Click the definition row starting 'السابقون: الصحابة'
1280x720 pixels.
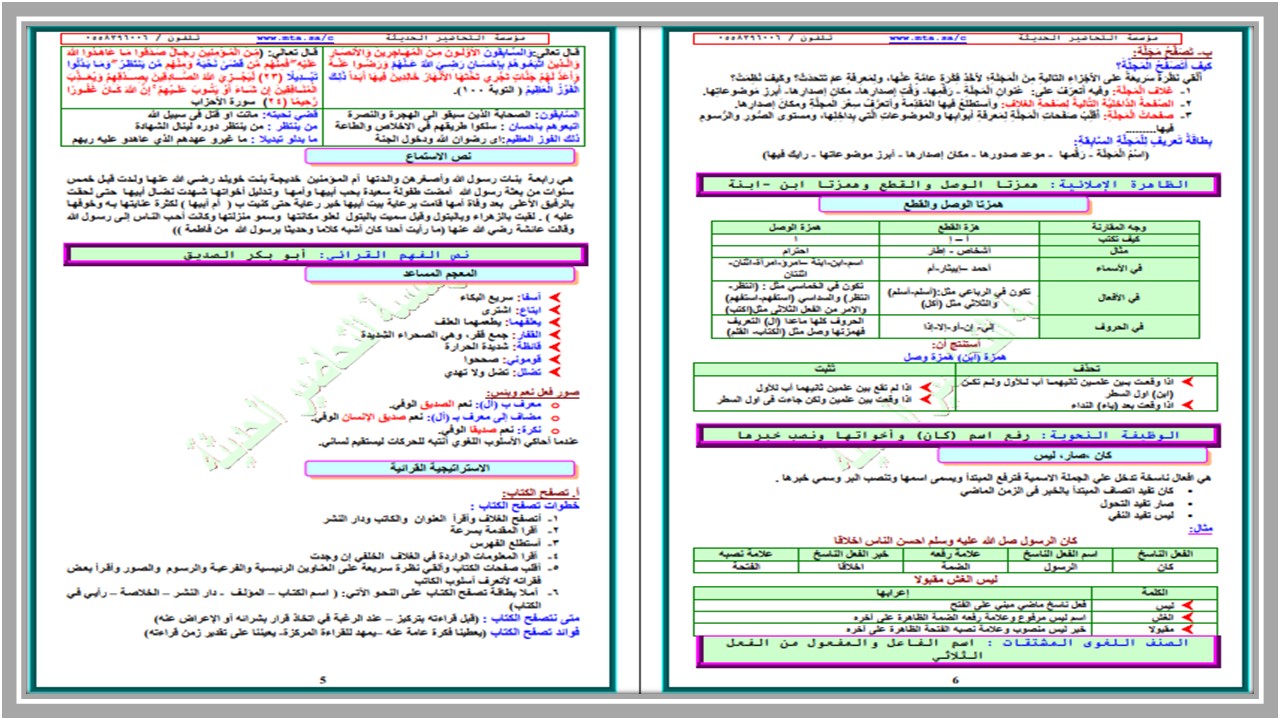(461, 116)
